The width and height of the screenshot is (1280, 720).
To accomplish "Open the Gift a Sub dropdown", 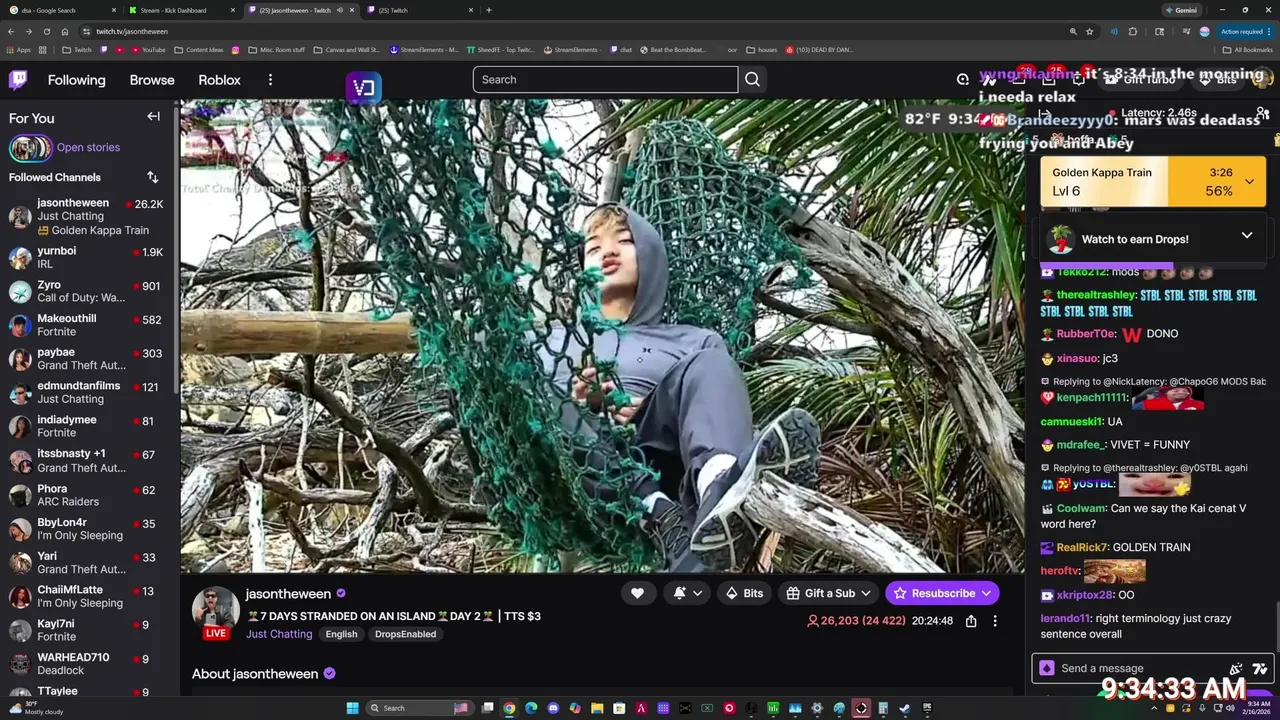I will click(829, 593).
